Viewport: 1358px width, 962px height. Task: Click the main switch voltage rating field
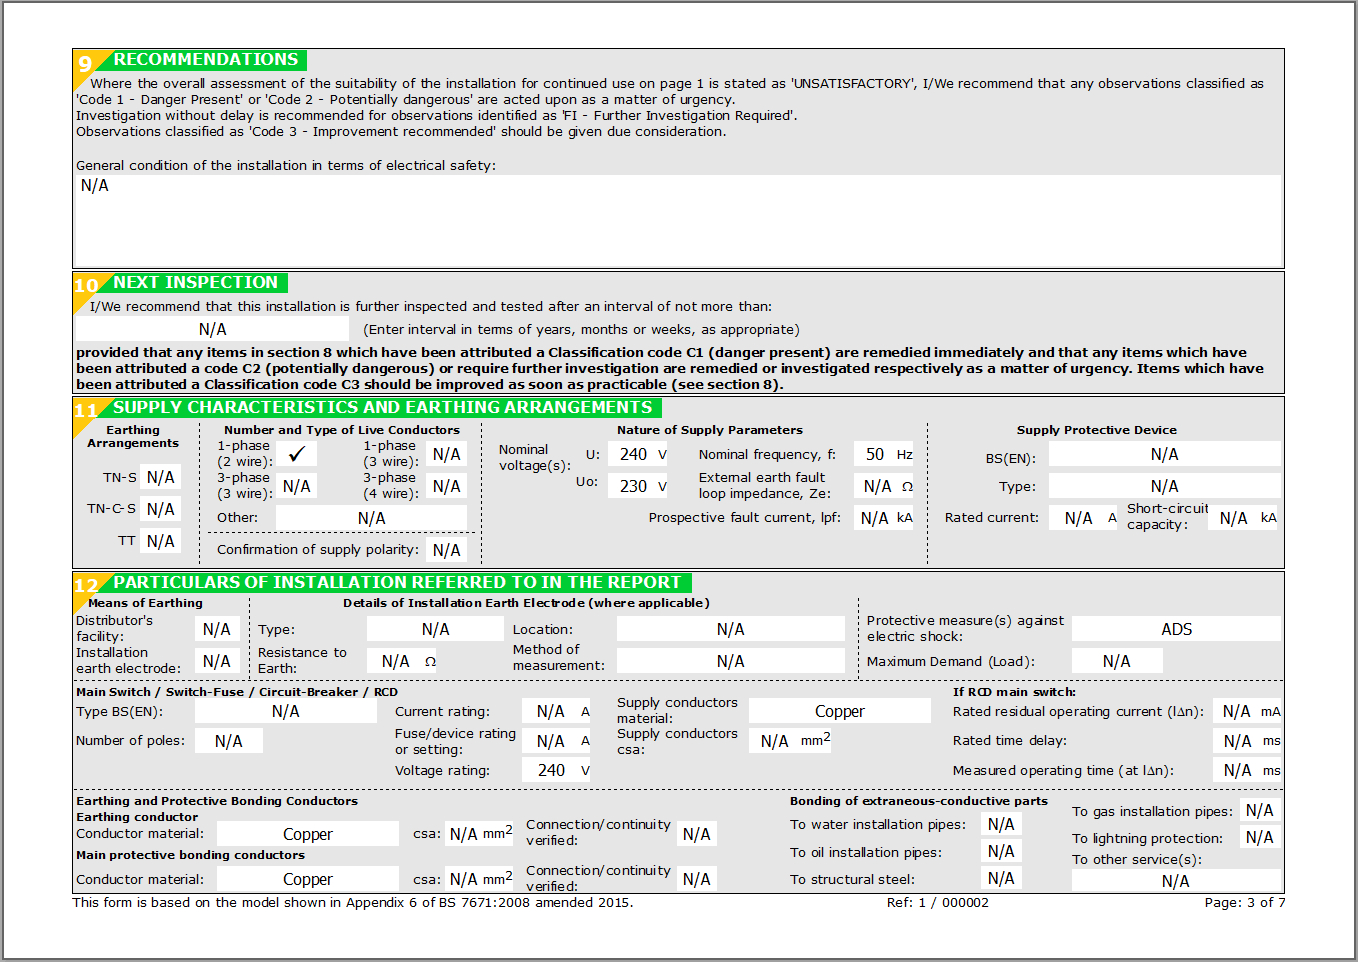(x=551, y=770)
